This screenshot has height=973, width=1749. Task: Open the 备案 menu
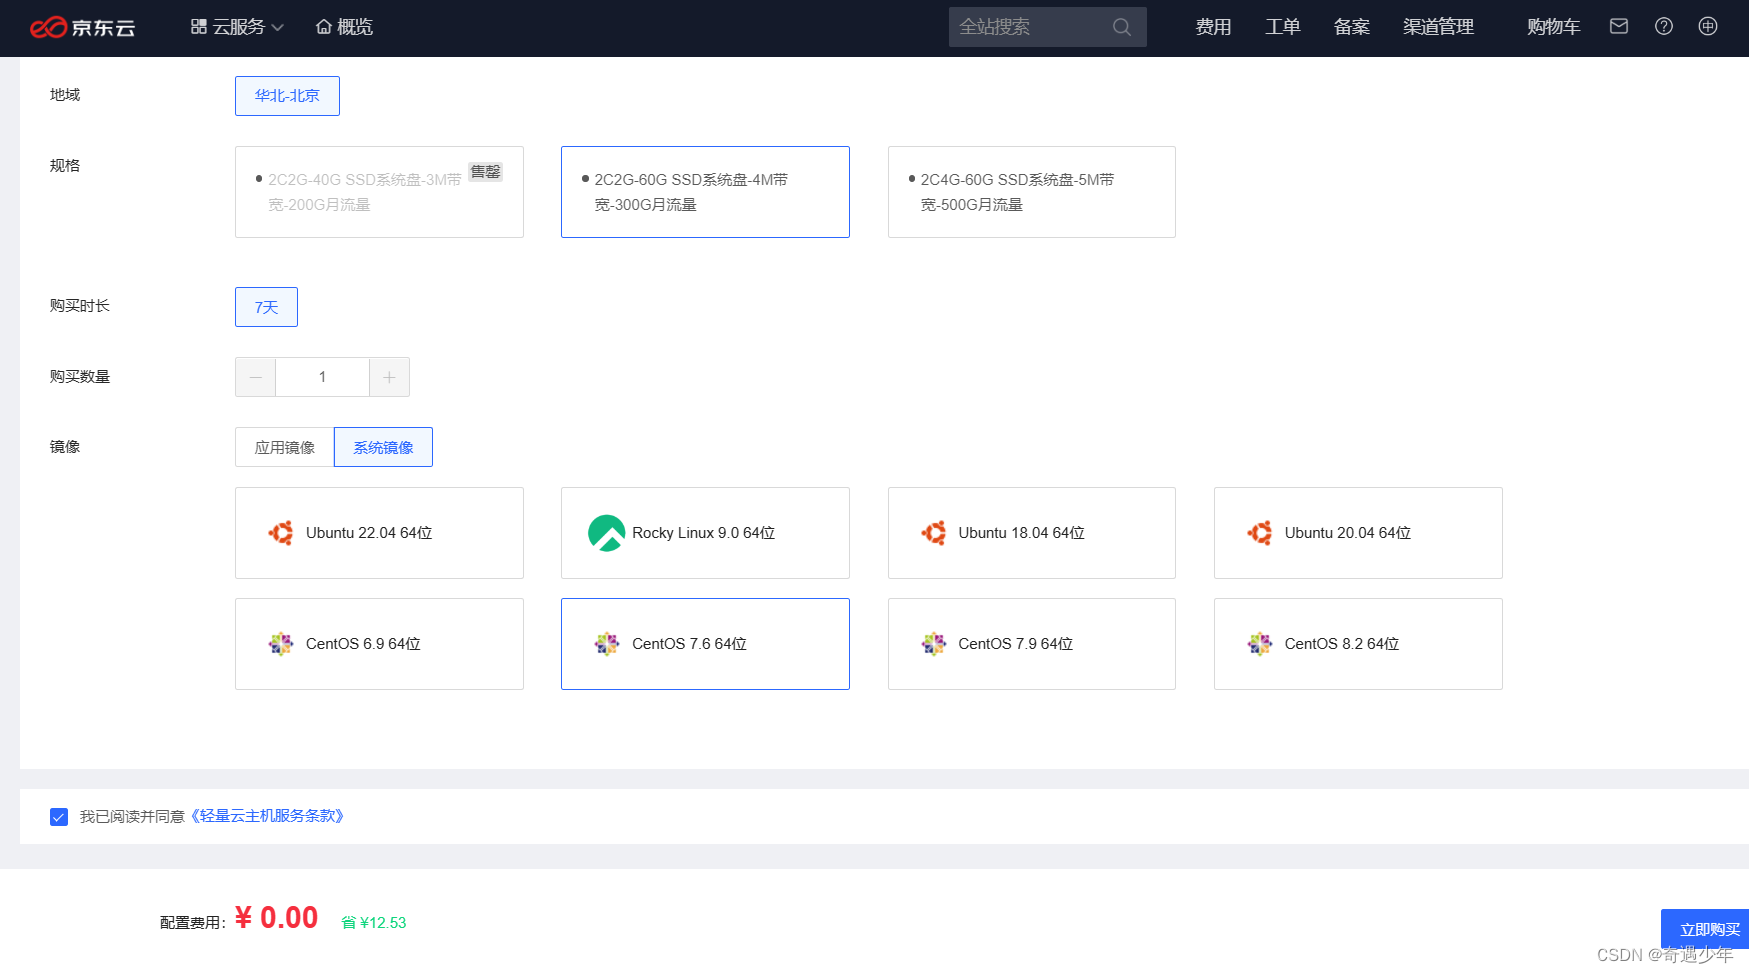point(1351,27)
